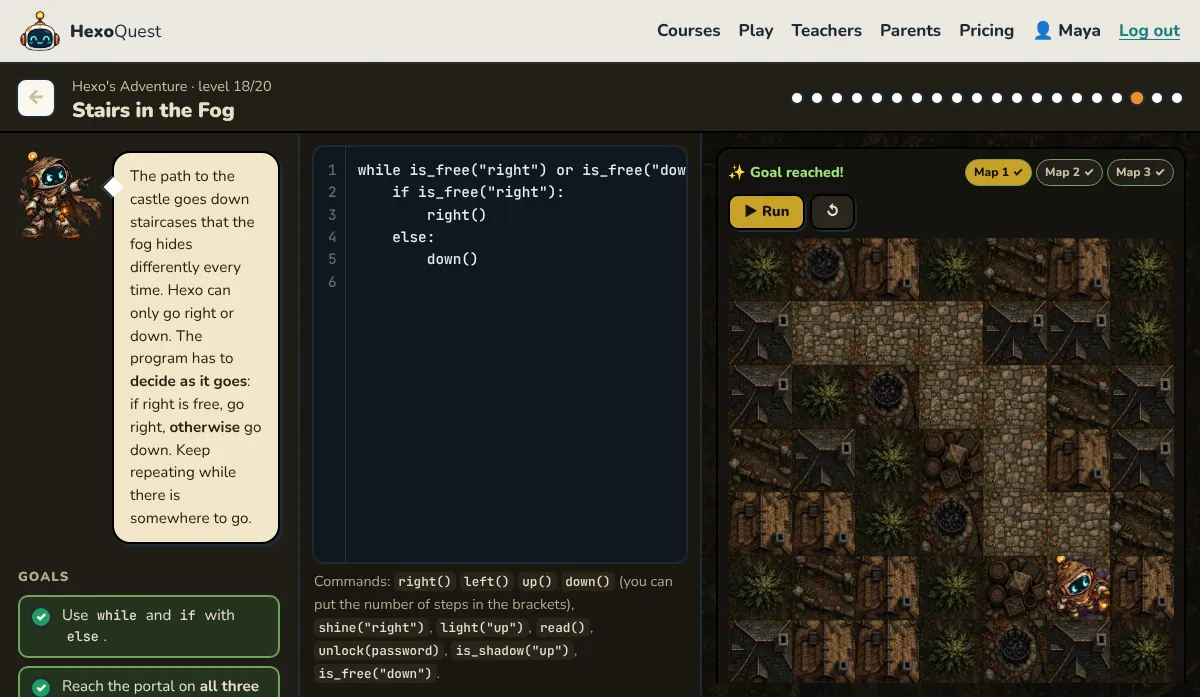
Task: Select the orange current level 18 dot
Action: click(1137, 98)
